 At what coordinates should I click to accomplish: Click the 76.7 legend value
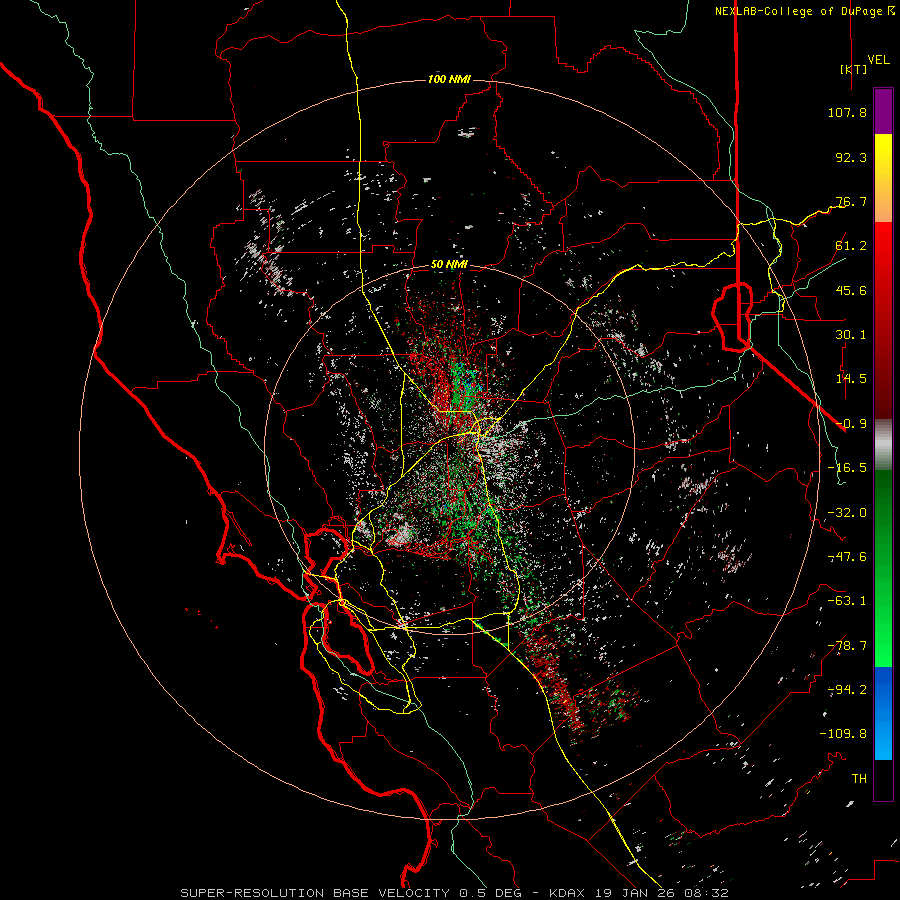point(851,201)
